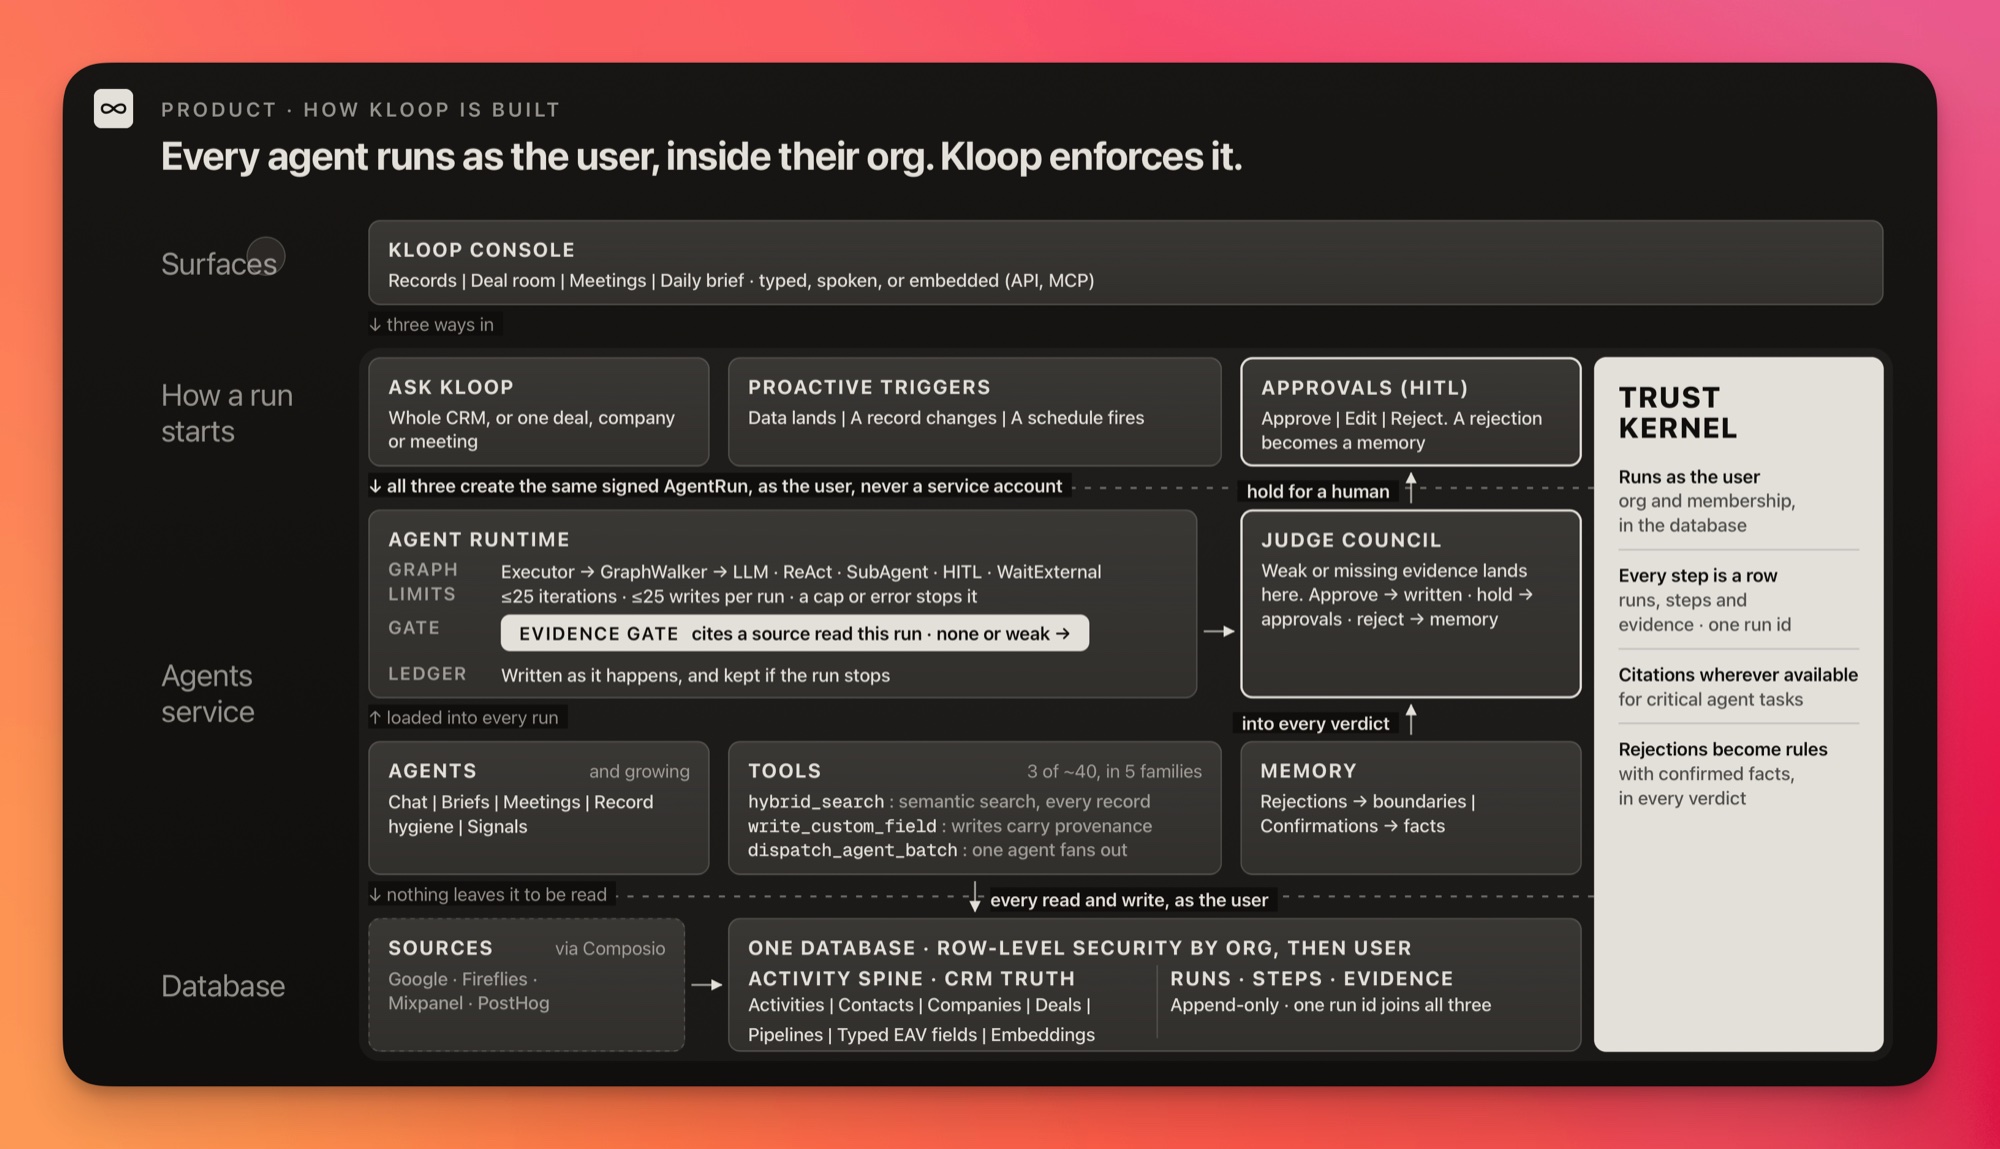This screenshot has width=2000, height=1149.
Task: Click the 'How a run starts' label
Action: point(227,413)
